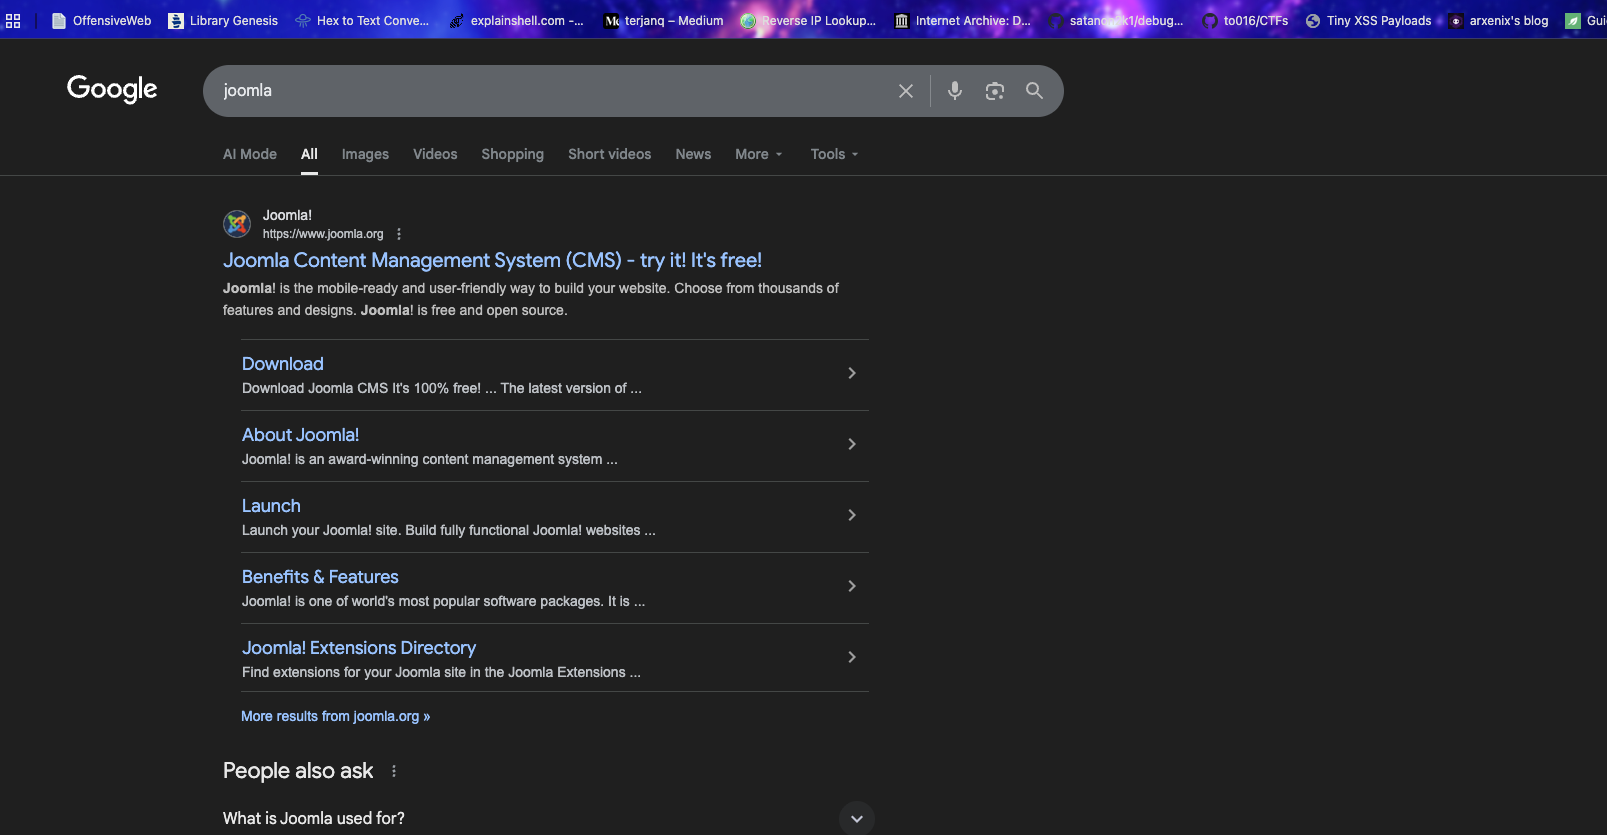Open the apps grid icon in bookmarks bar

(x=13, y=20)
